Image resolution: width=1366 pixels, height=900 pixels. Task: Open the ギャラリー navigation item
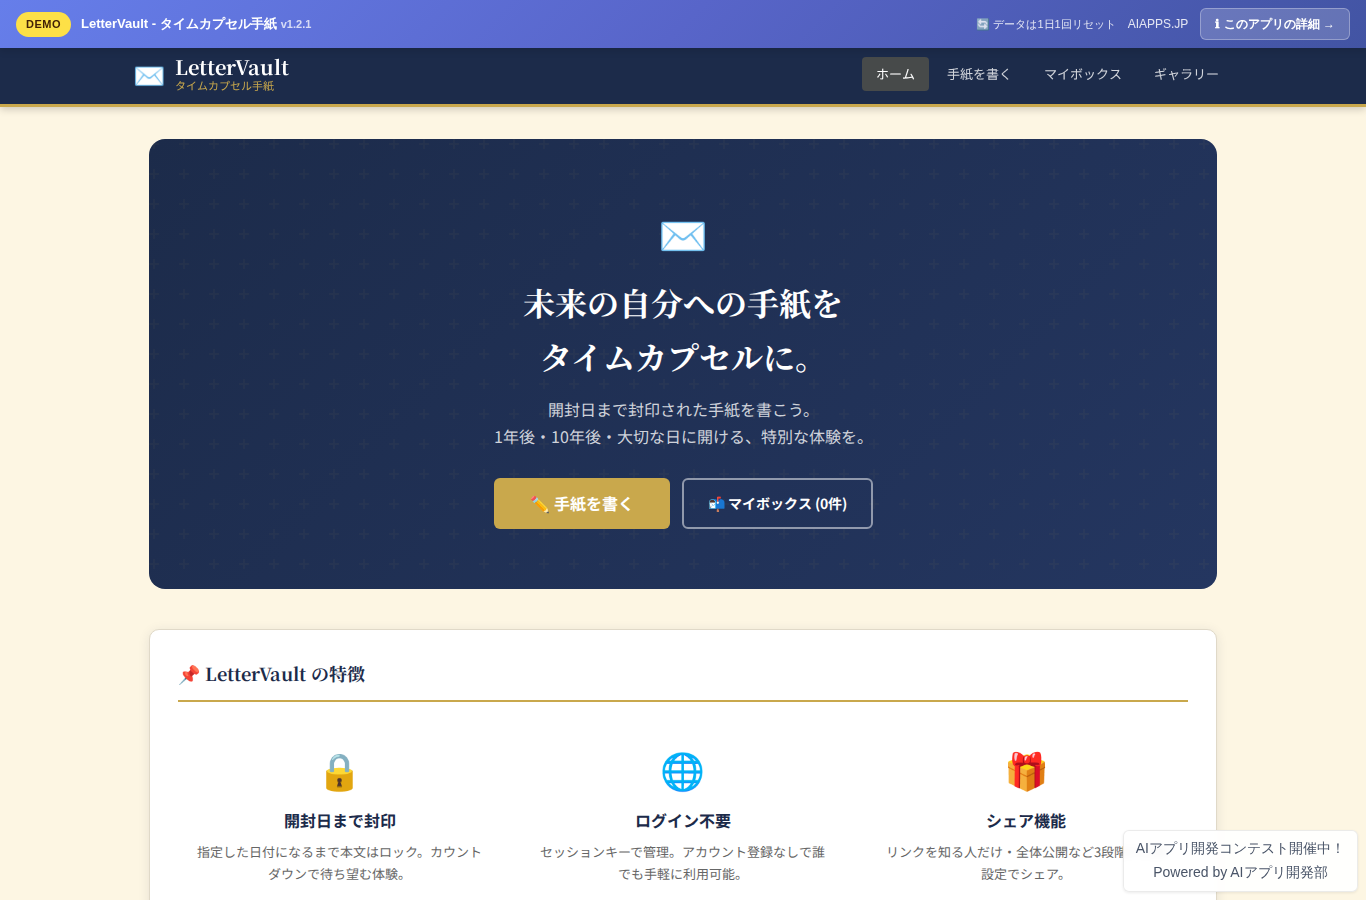[1186, 74]
